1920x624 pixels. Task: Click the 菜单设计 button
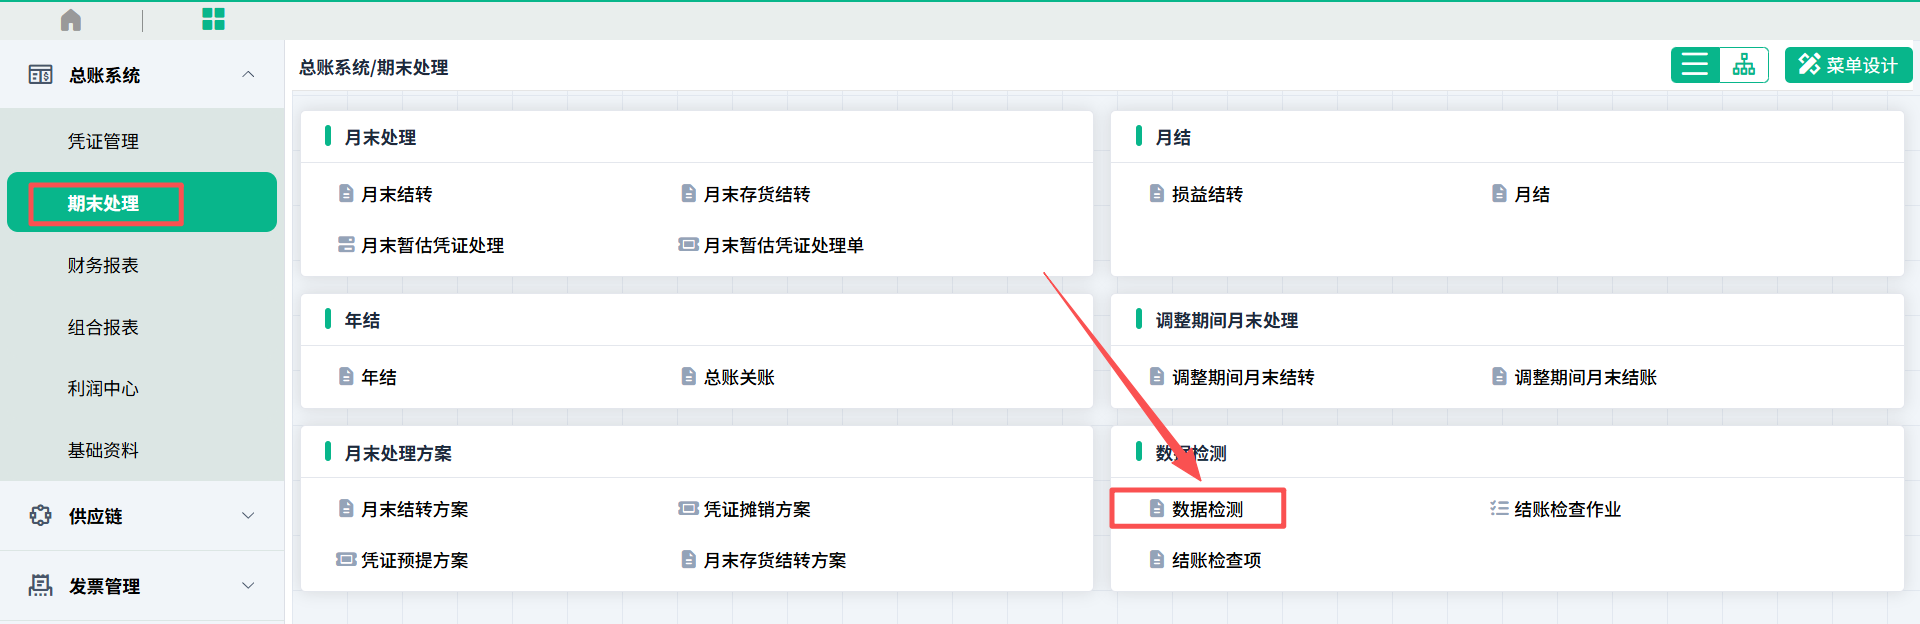coord(1848,65)
